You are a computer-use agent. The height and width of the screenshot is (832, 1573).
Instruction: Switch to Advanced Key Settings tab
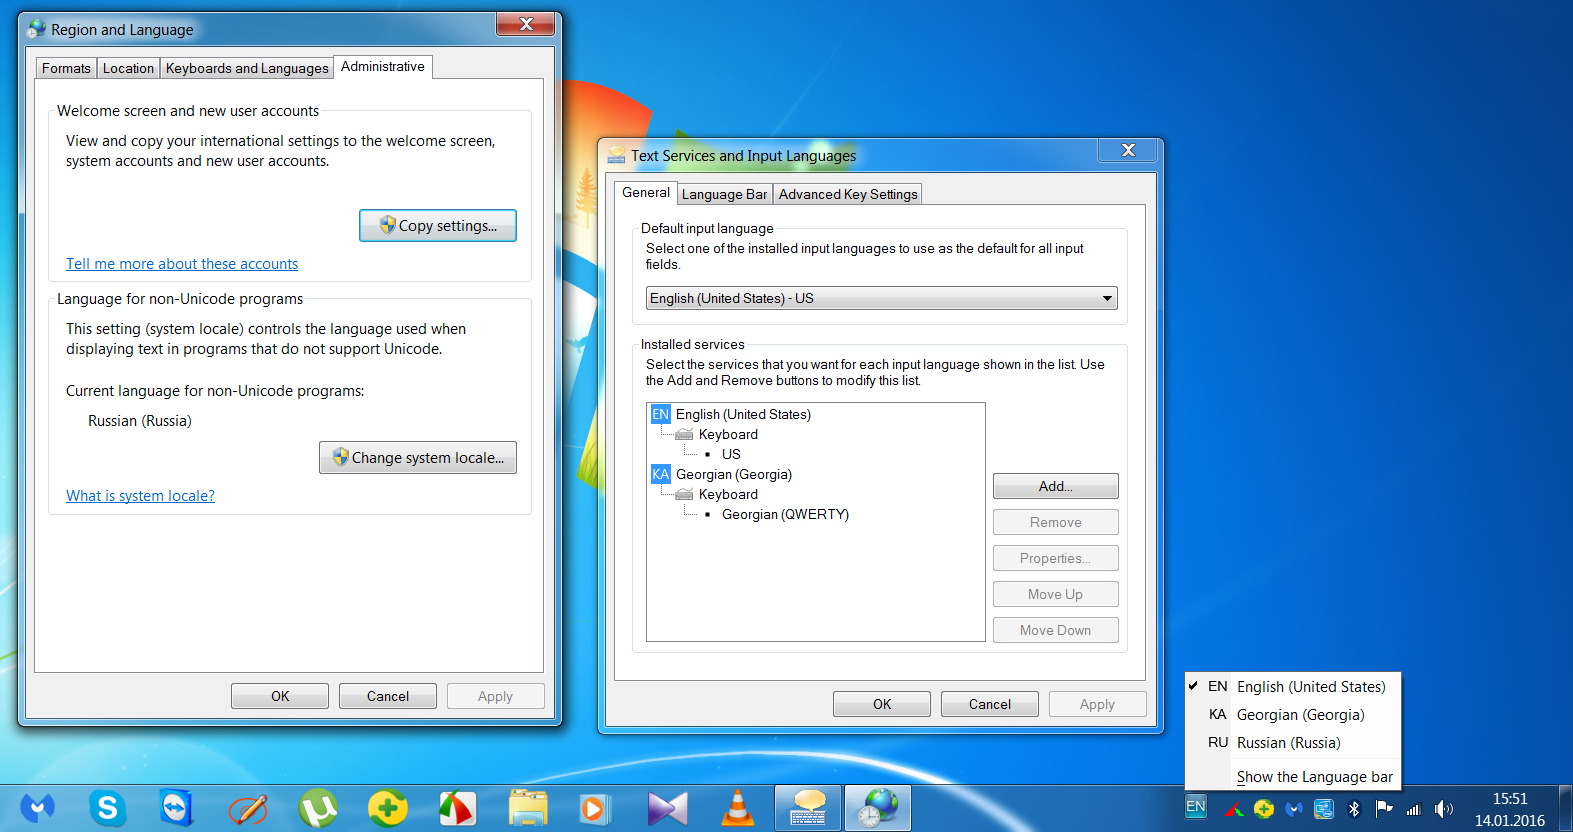848,194
